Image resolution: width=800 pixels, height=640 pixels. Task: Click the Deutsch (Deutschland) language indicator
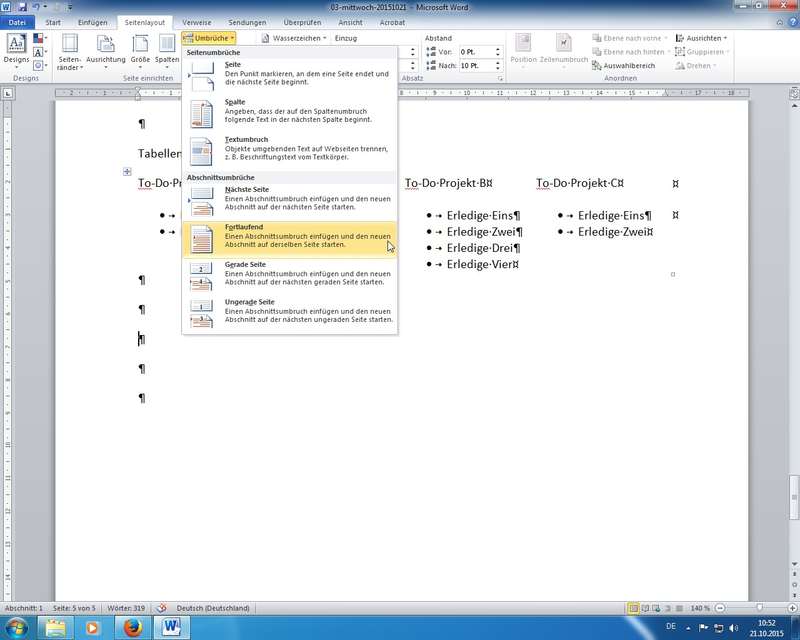(x=213, y=608)
